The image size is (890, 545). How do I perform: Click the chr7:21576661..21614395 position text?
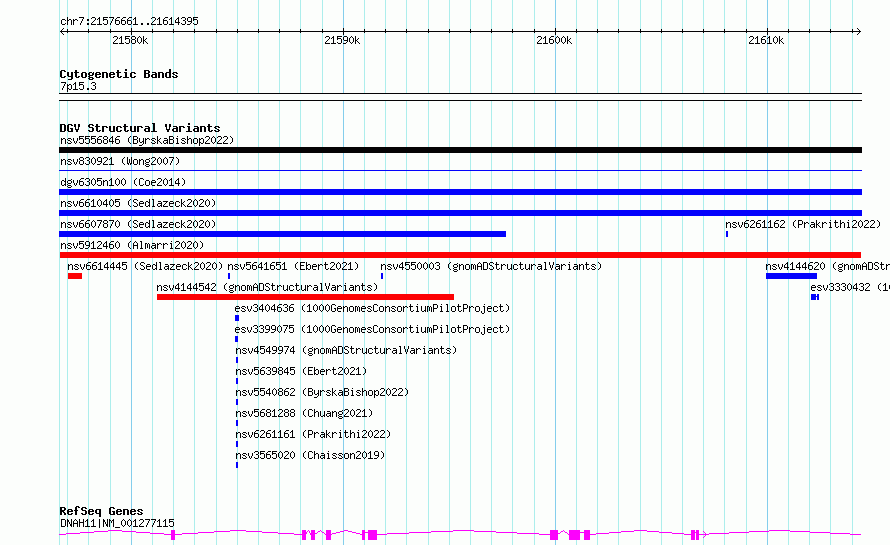click(x=129, y=21)
